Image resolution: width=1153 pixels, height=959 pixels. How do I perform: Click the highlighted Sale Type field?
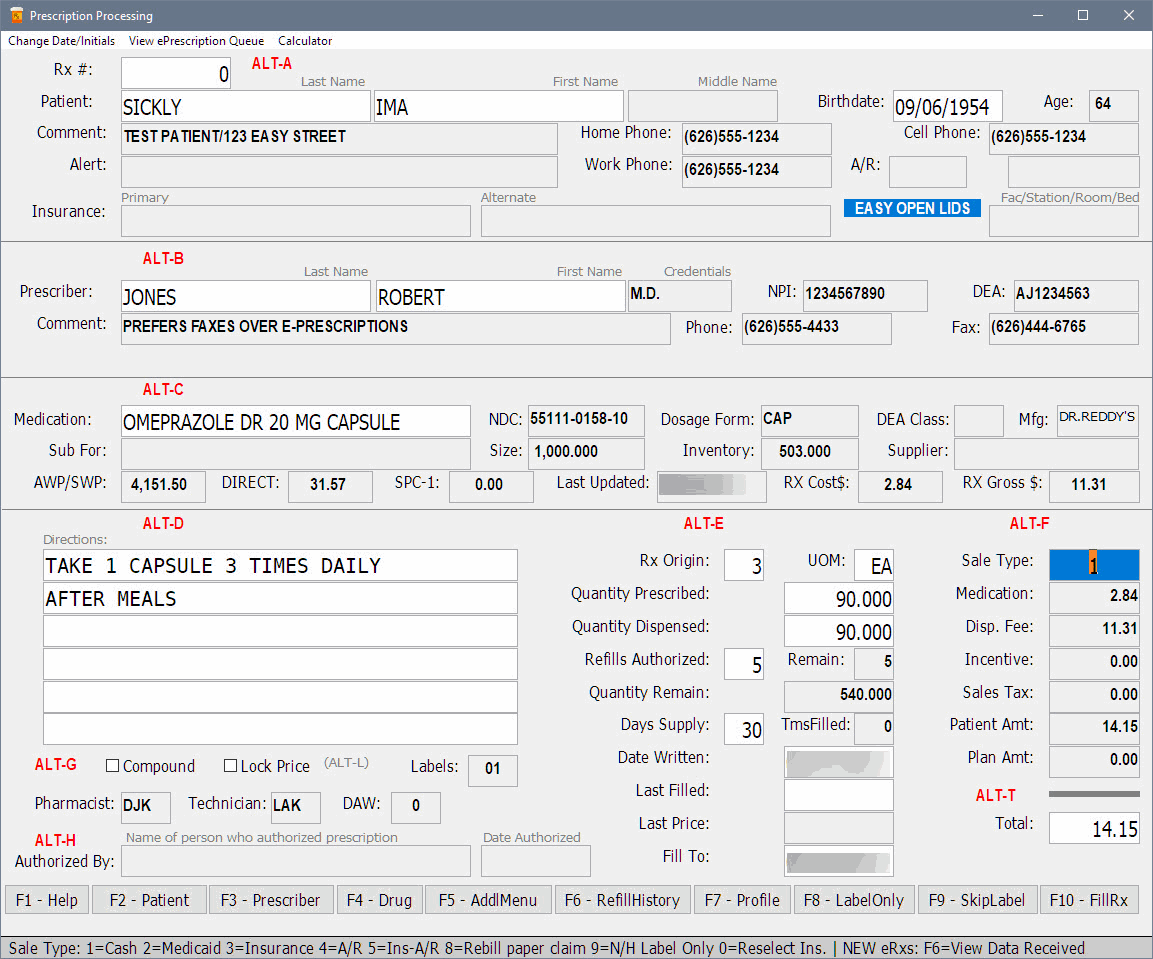point(1093,565)
